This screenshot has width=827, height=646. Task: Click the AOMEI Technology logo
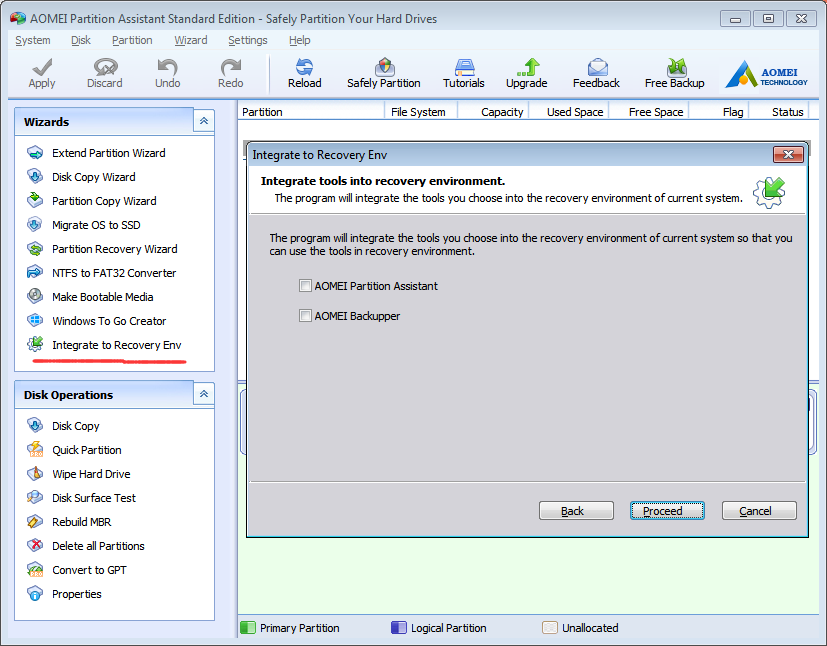(766, 74)
